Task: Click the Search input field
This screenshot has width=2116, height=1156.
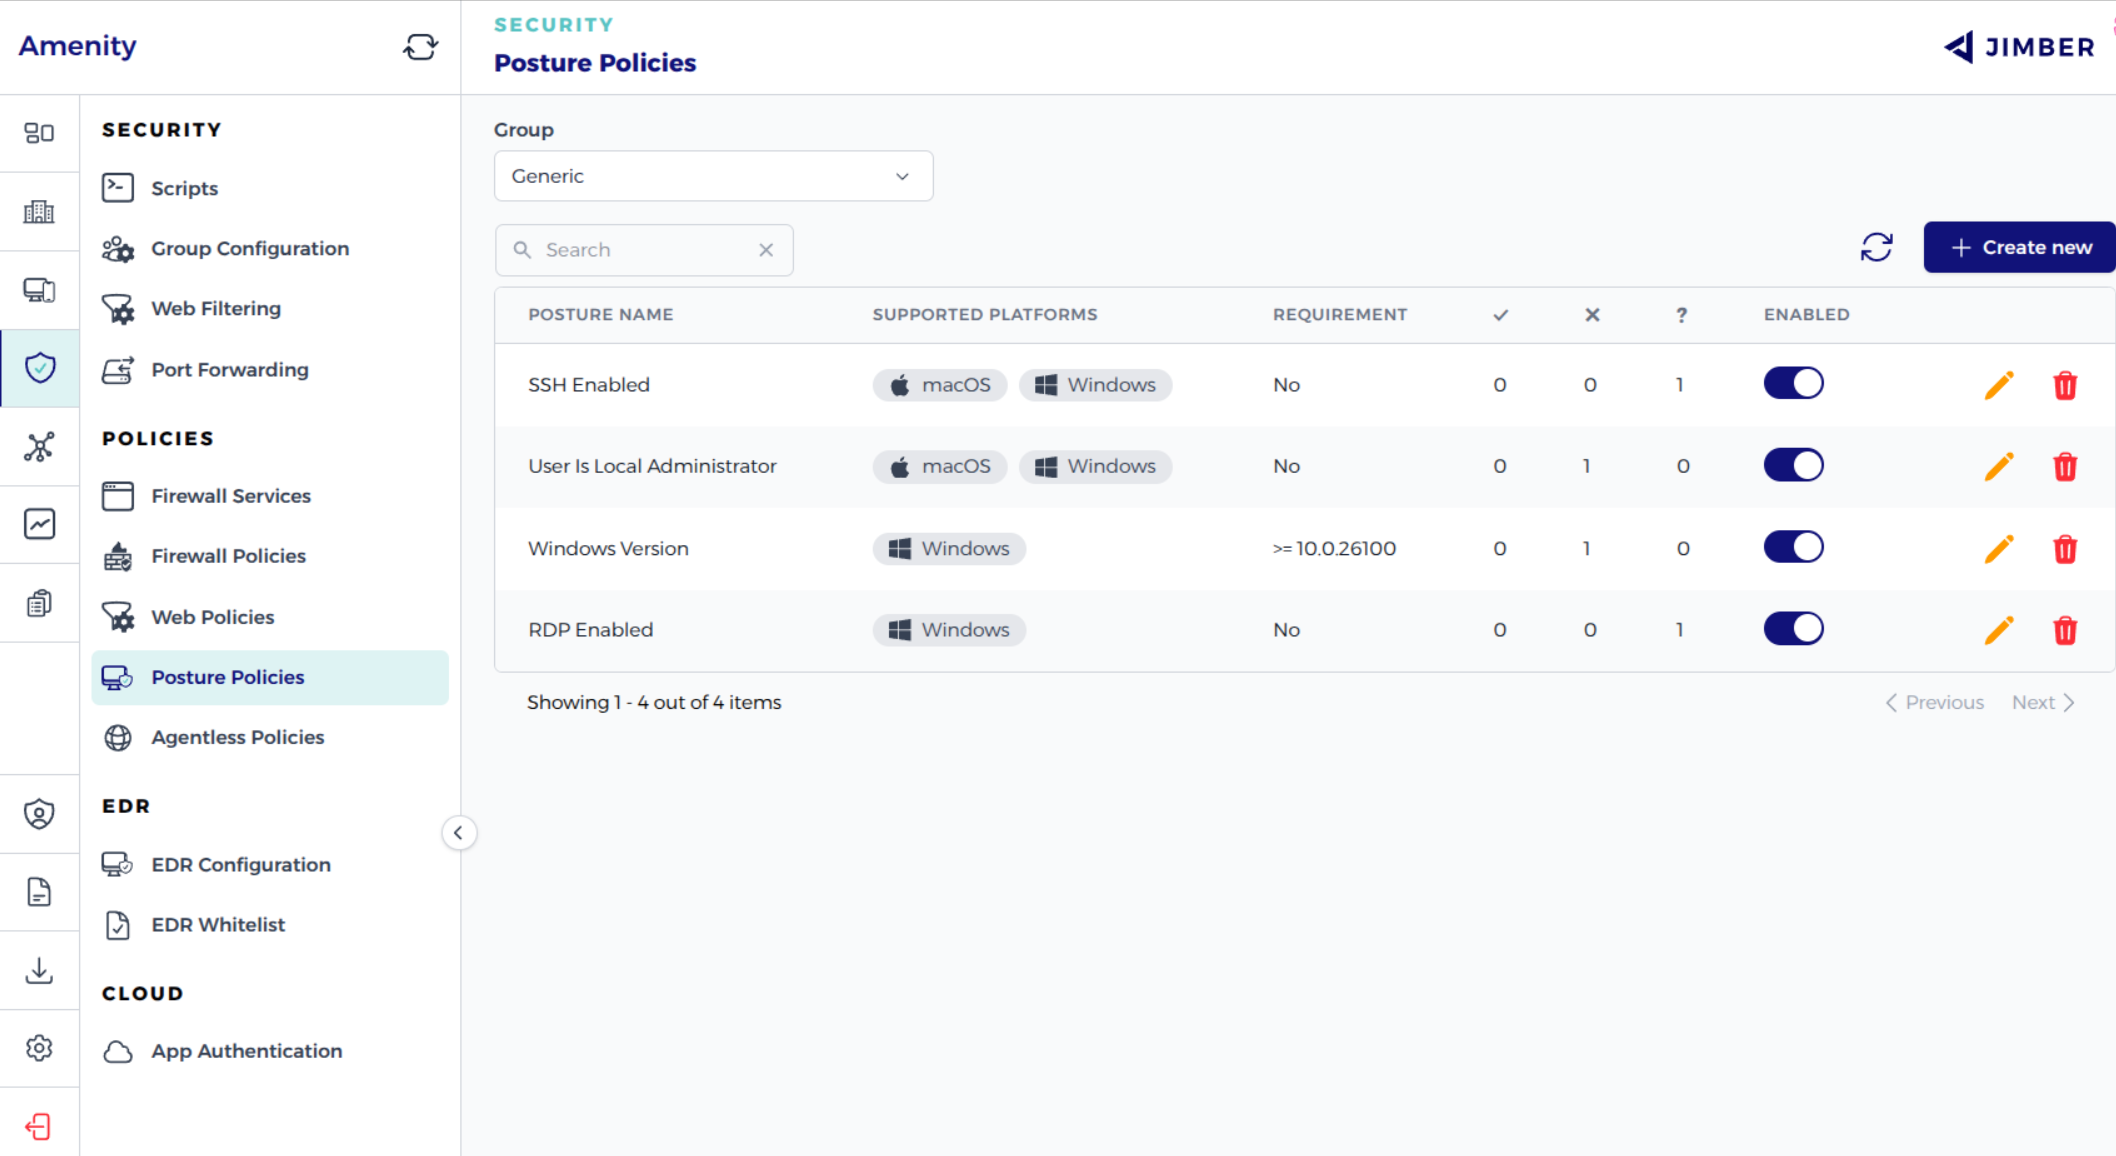Action: click(x=644, y=250)
